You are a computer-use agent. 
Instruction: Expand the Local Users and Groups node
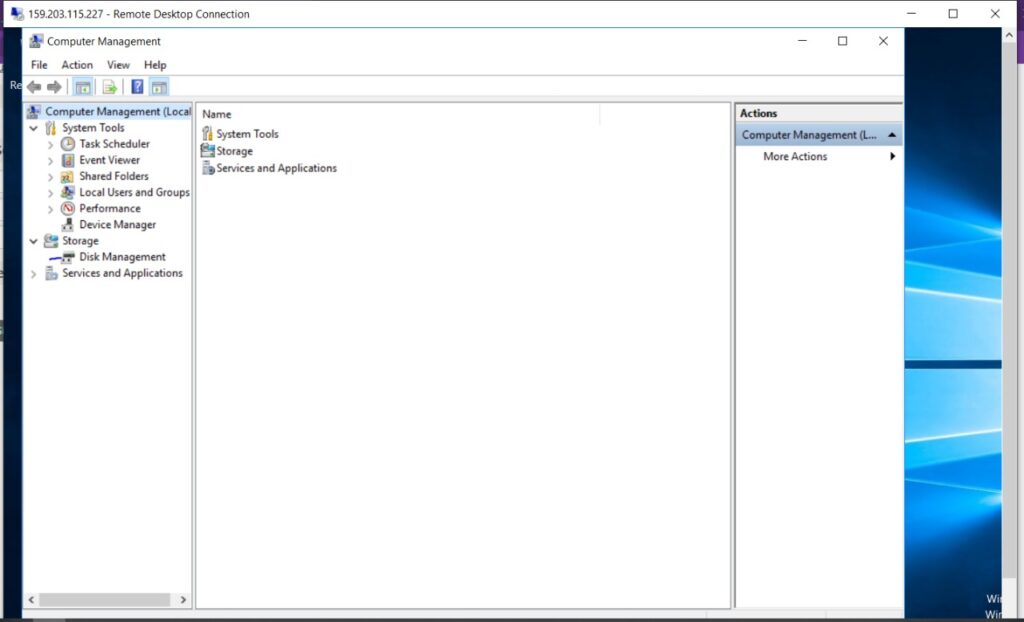coord(50,193)
